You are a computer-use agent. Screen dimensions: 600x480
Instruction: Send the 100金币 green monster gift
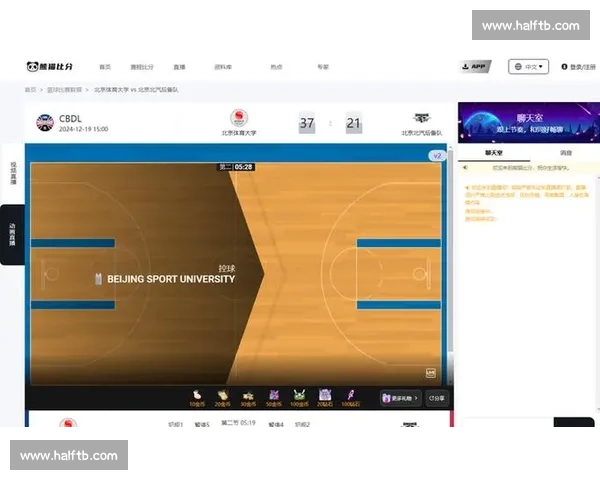[x=298, y=396]
